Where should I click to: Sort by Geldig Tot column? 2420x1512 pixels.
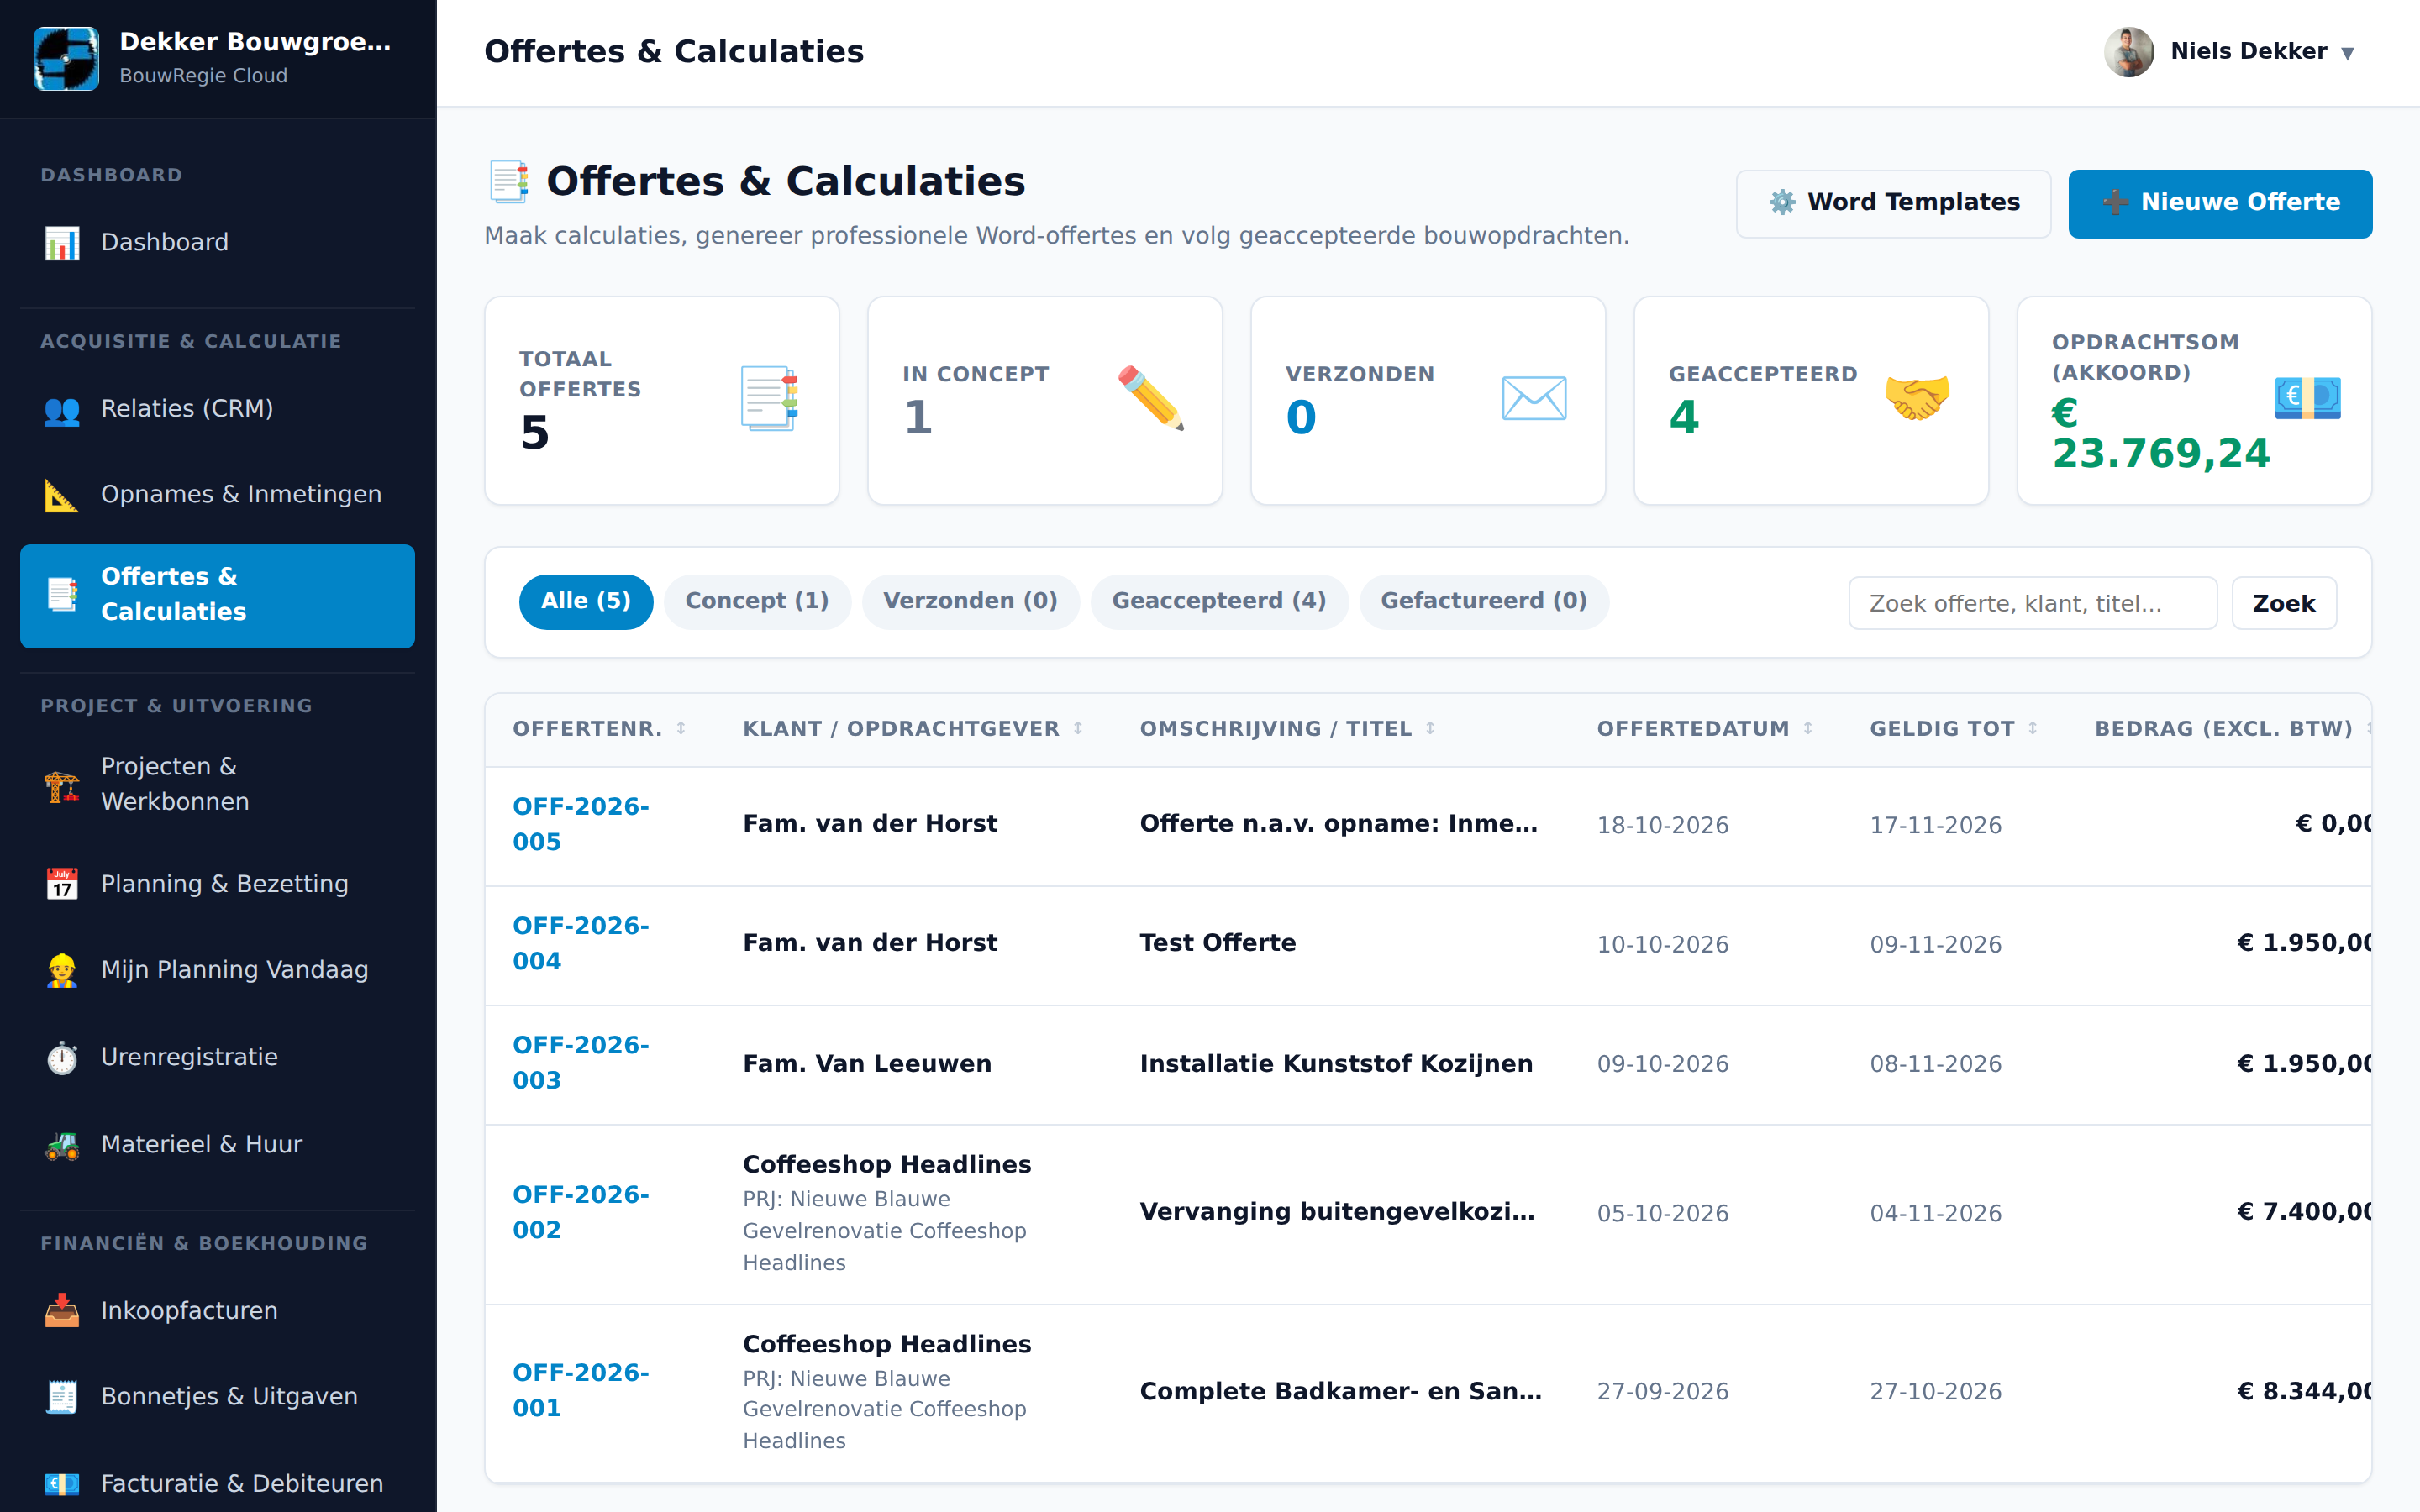pyautogui.click(x=2033, y=728)
